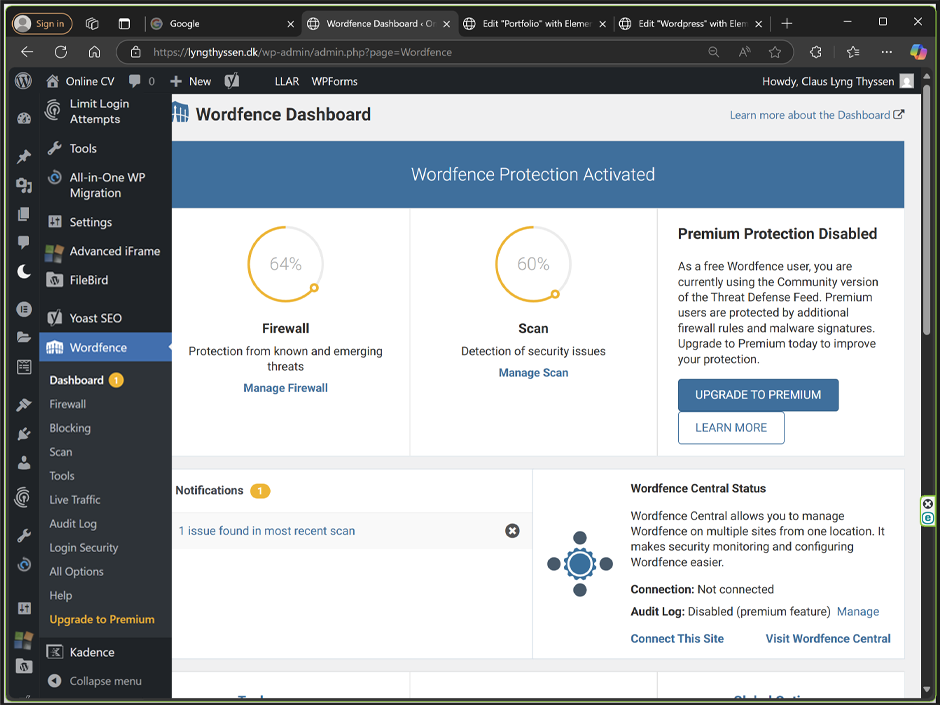Click the WordPress logo in admin bar

24,81
